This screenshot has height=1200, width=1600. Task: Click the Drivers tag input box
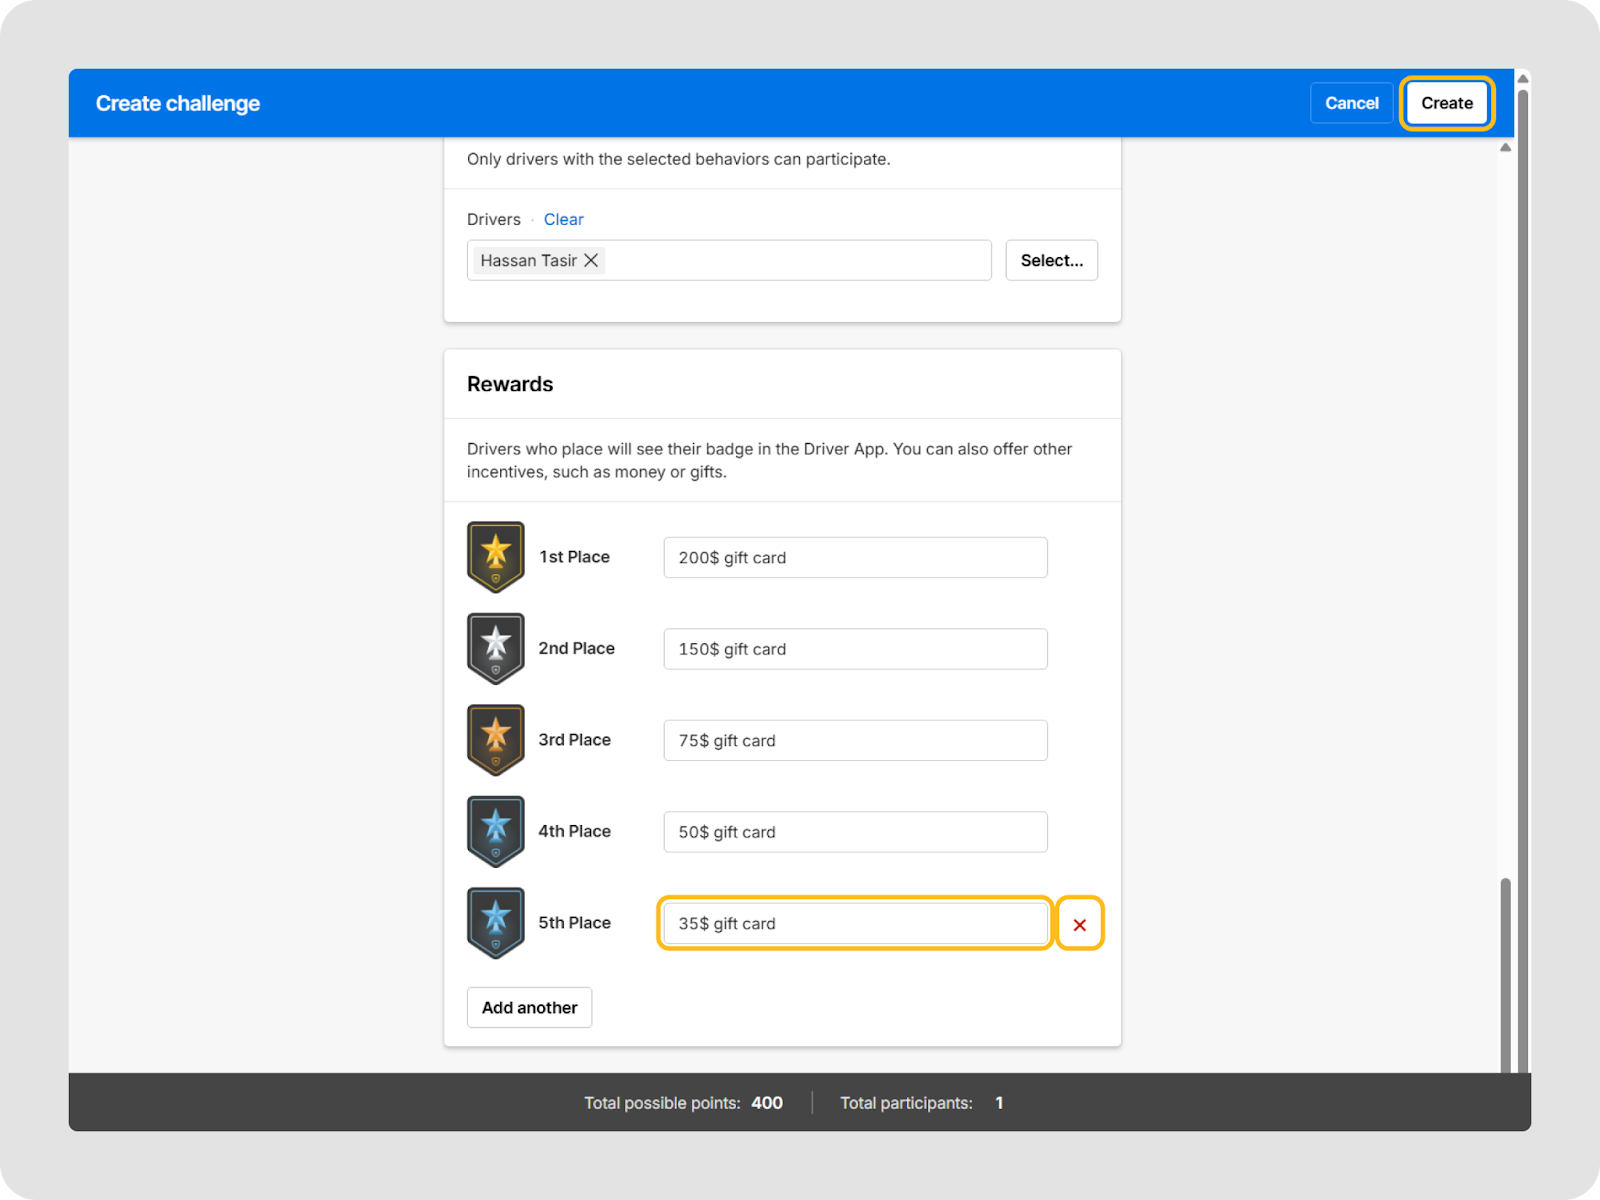pos(795,260)
